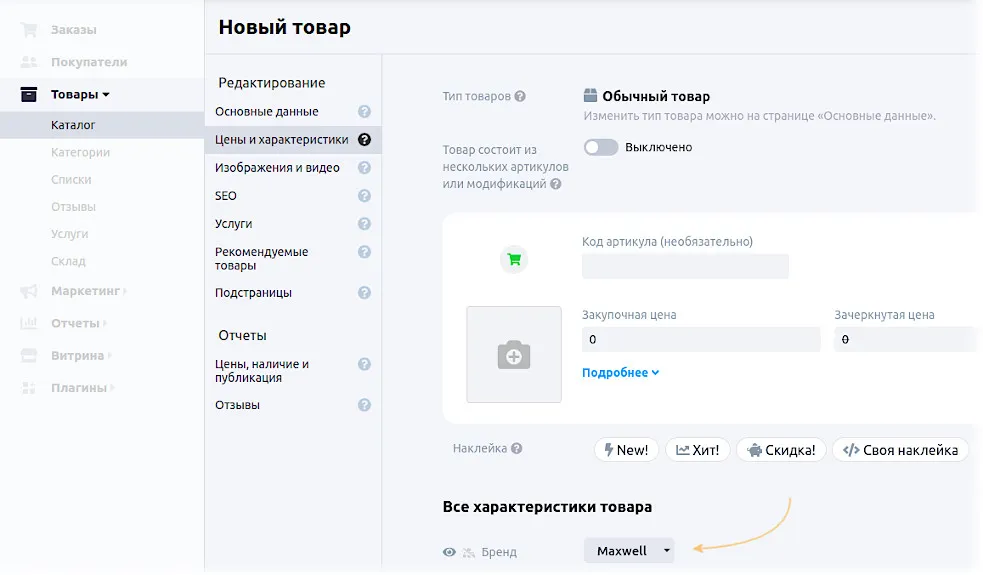Viewport: 983px width, 575px height.
Task: Go to Основные данные section
Action: point(266,112)
